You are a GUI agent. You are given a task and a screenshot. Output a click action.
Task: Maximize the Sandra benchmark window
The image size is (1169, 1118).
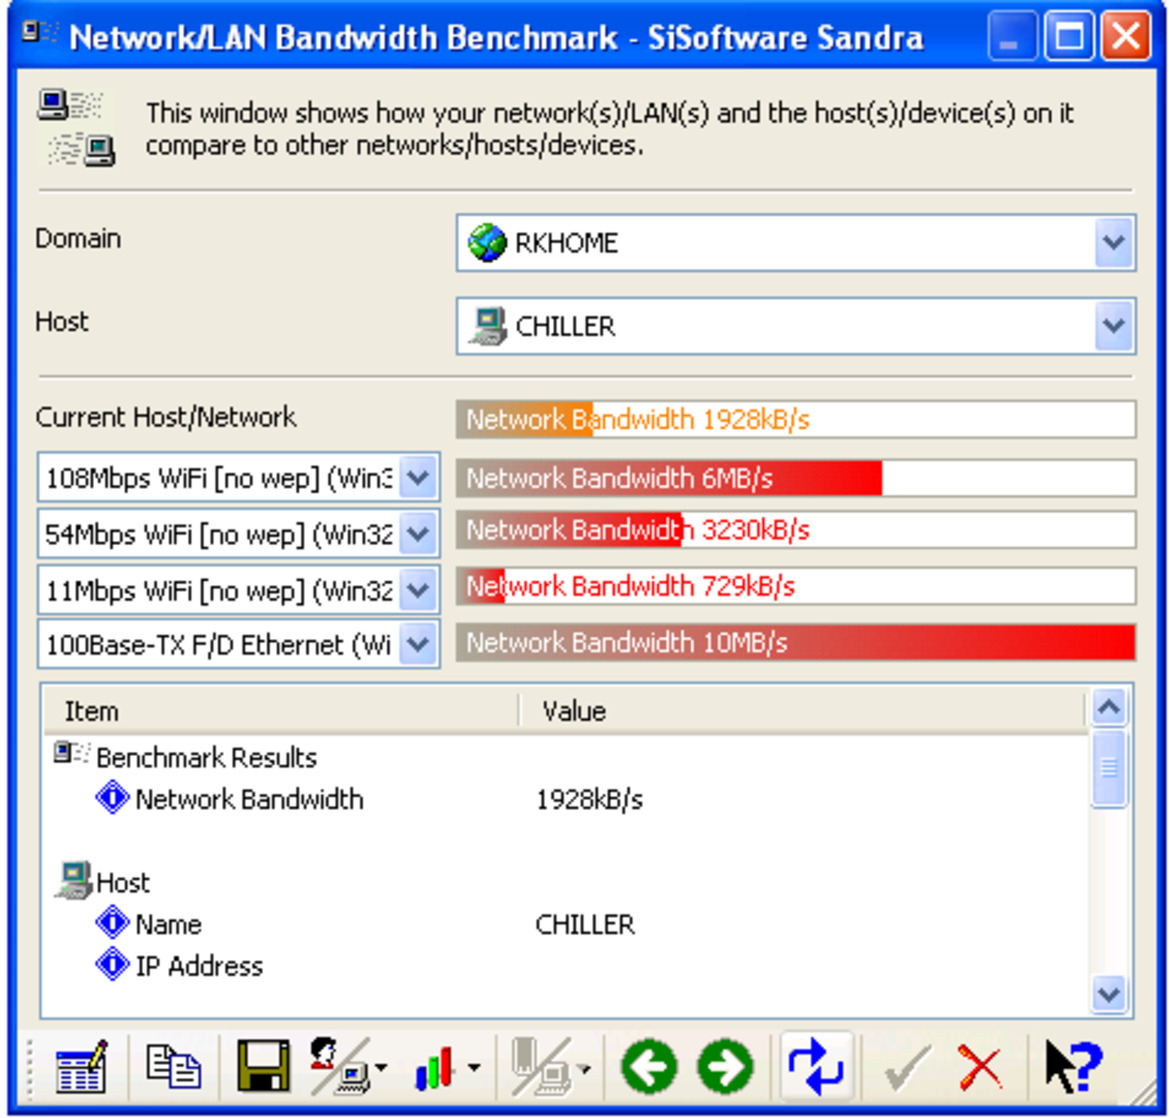pos(1069,36)
